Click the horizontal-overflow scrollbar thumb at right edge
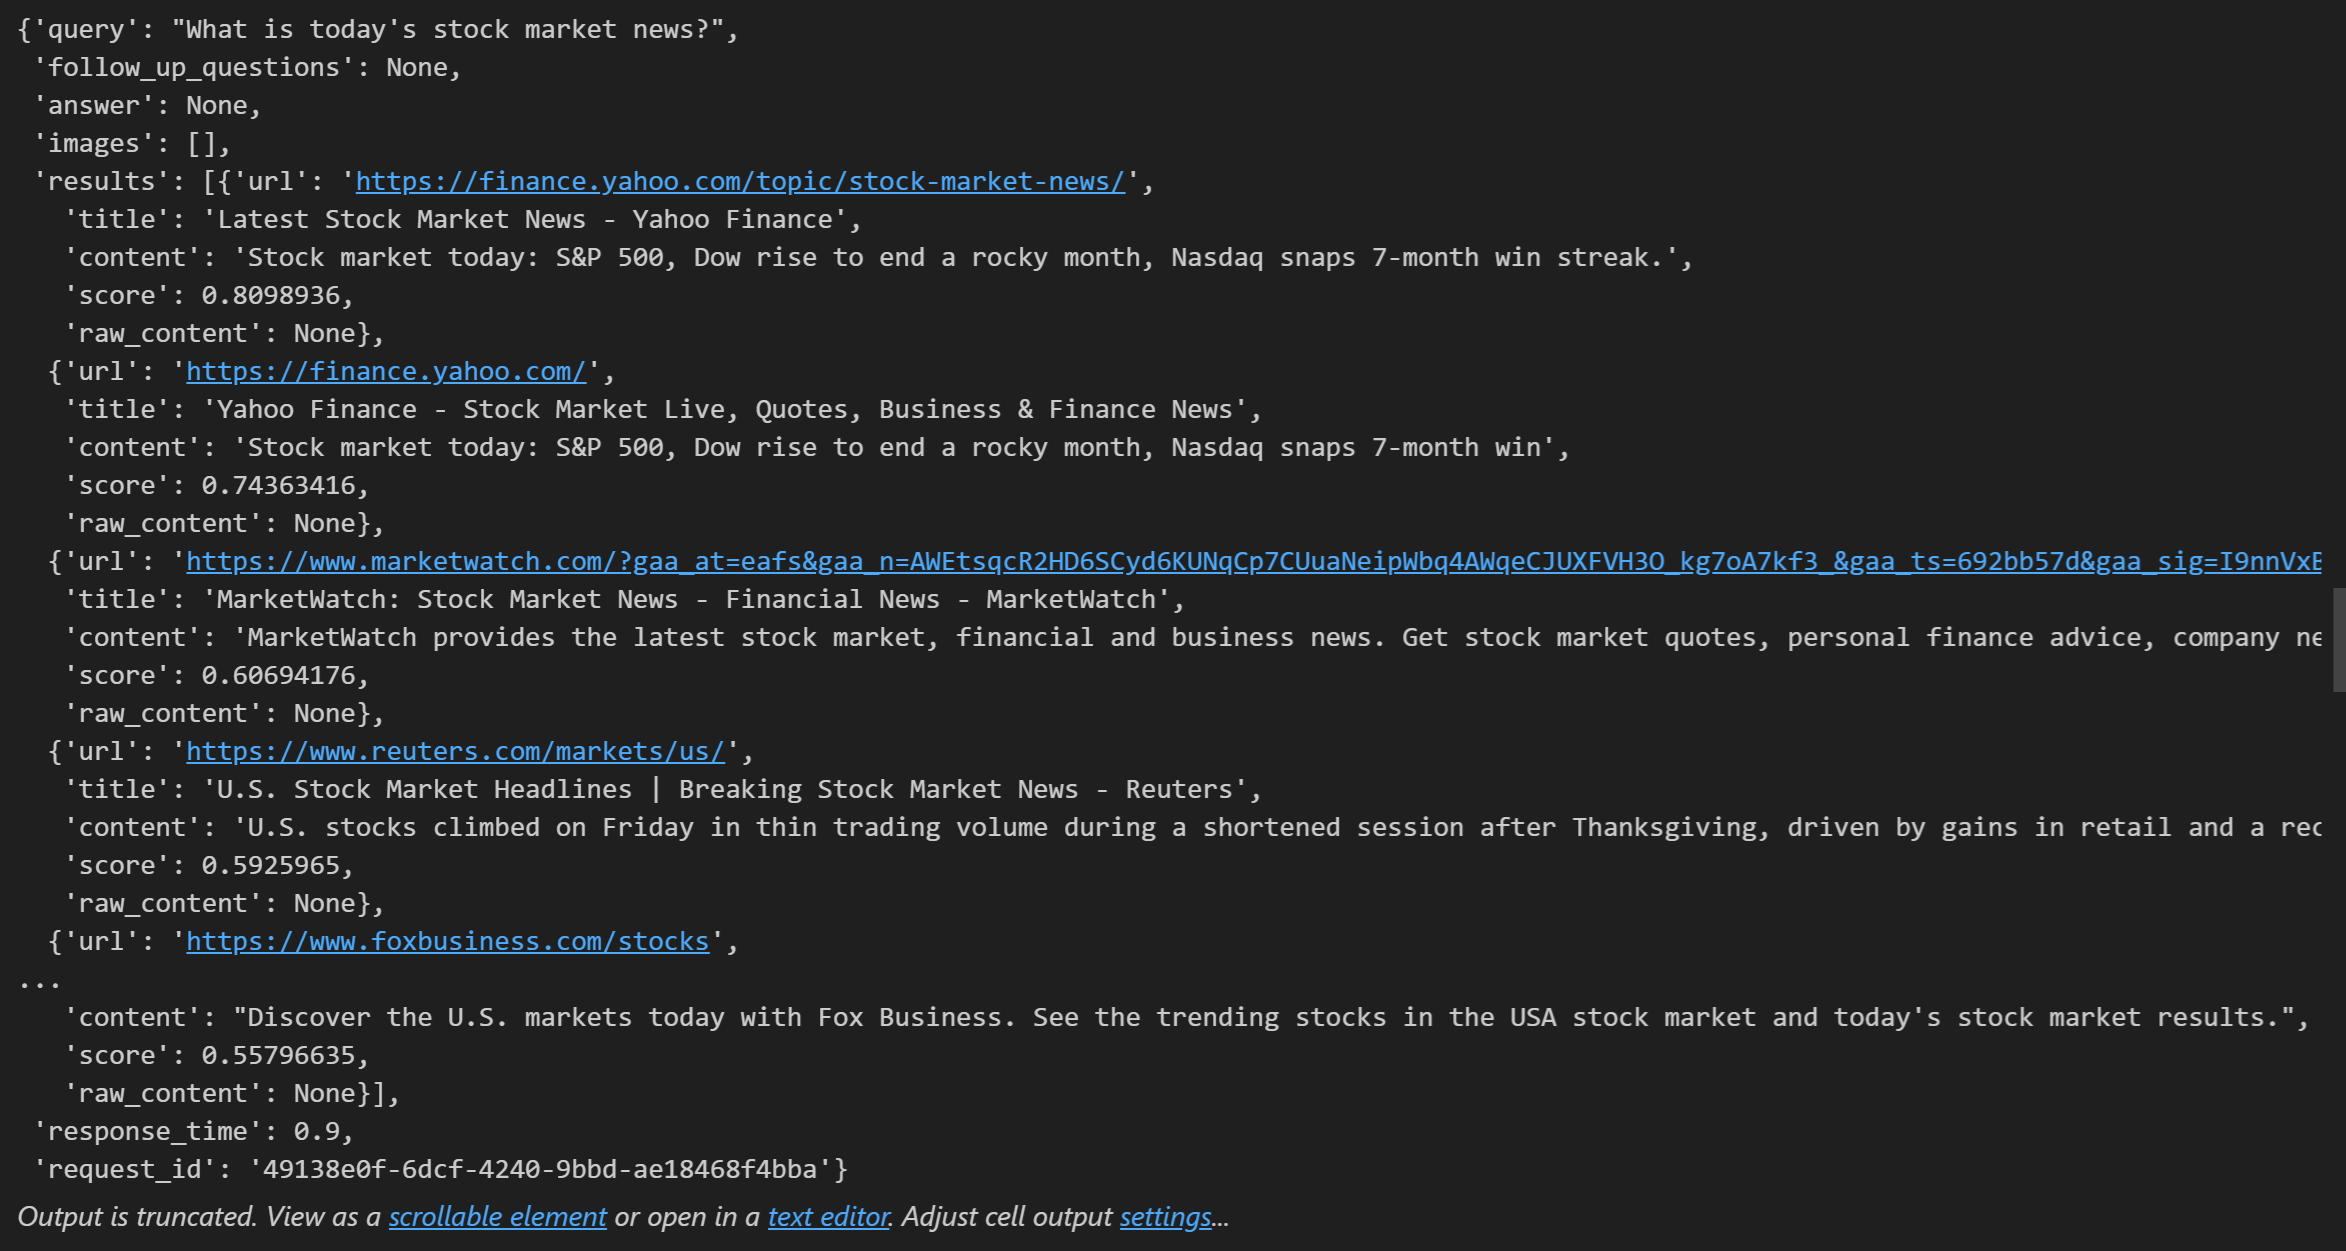Viewport: 2346px width, 1251px height. (x=2338, y=640)
